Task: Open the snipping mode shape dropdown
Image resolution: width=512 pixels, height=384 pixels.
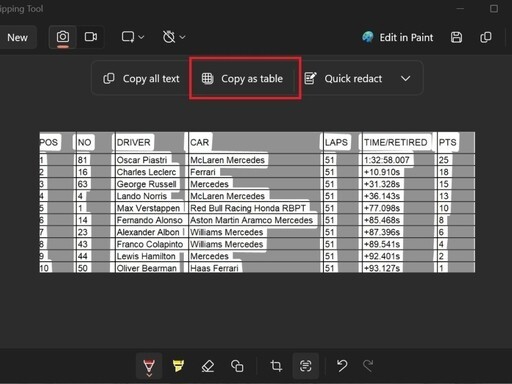Action: click(133, 37)
